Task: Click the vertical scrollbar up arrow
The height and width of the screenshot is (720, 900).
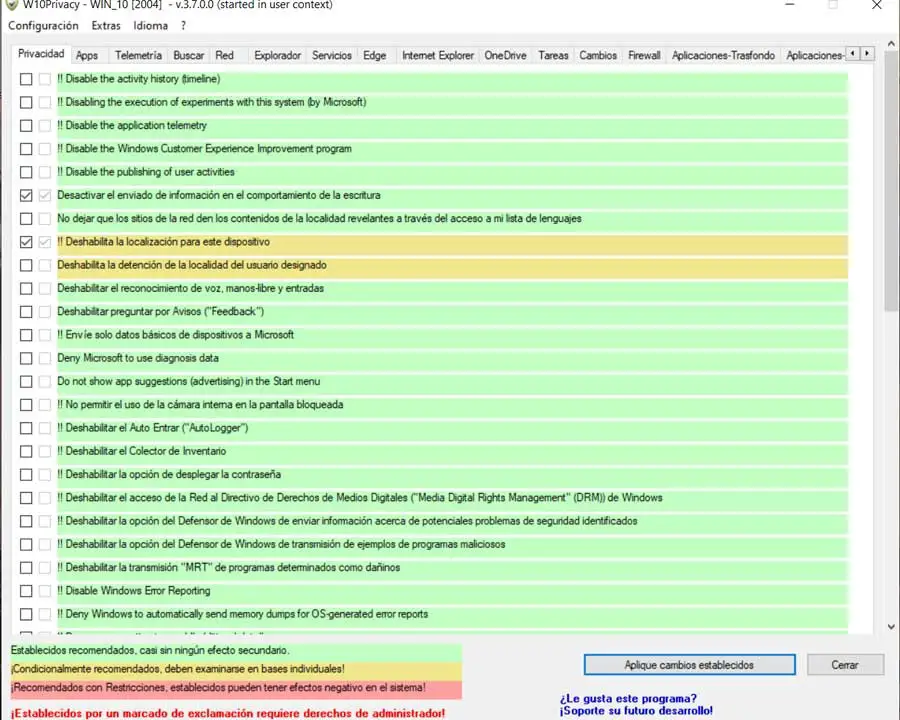Action: (x=891, y=44)
